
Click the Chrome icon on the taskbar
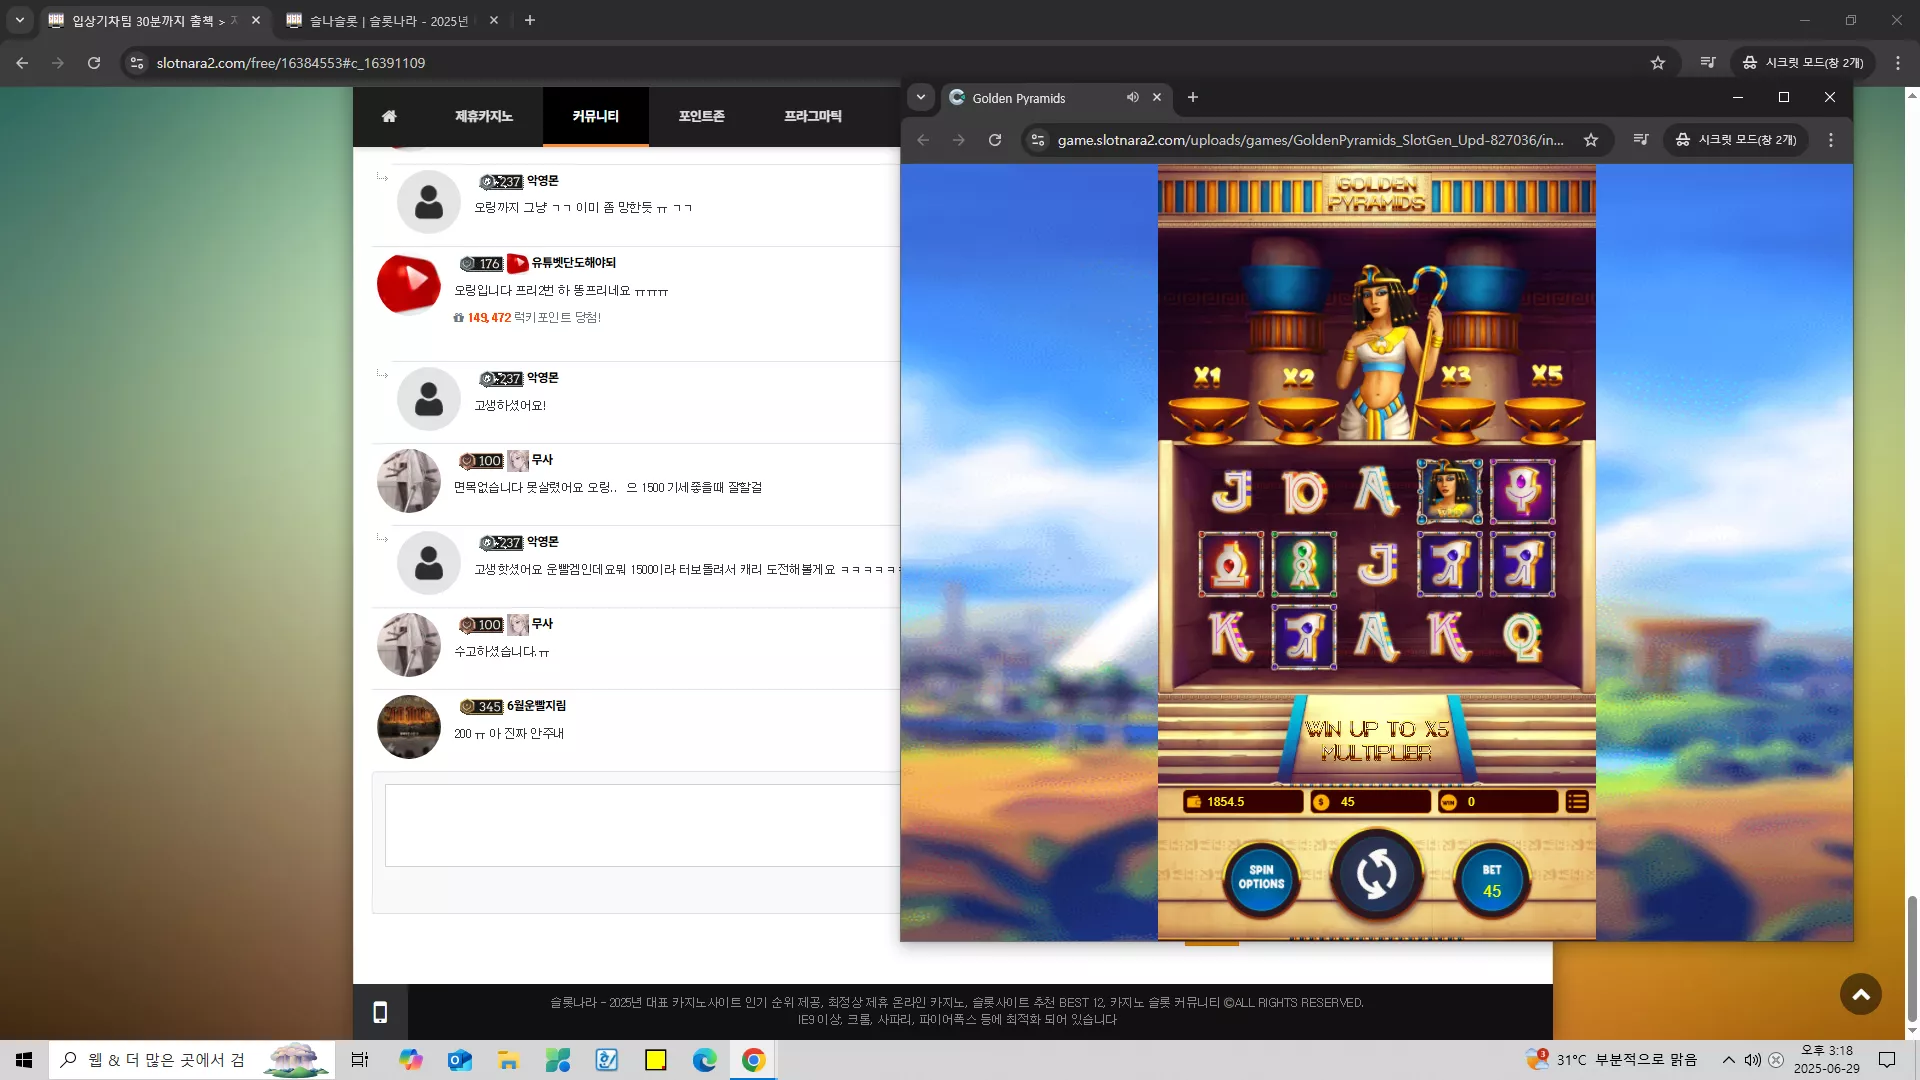point(754,1060)
